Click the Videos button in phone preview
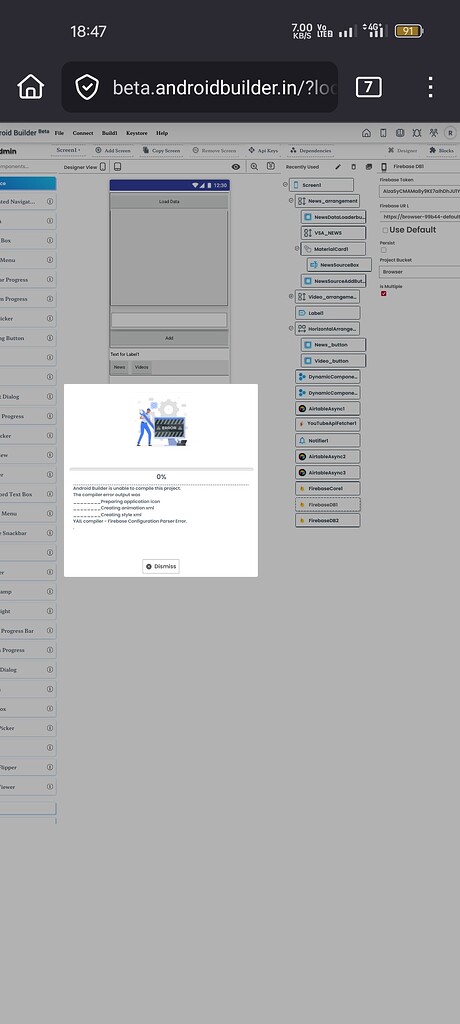Viewport: 460px width, 1024px height. pyautogui.click(x=142, y=368)
